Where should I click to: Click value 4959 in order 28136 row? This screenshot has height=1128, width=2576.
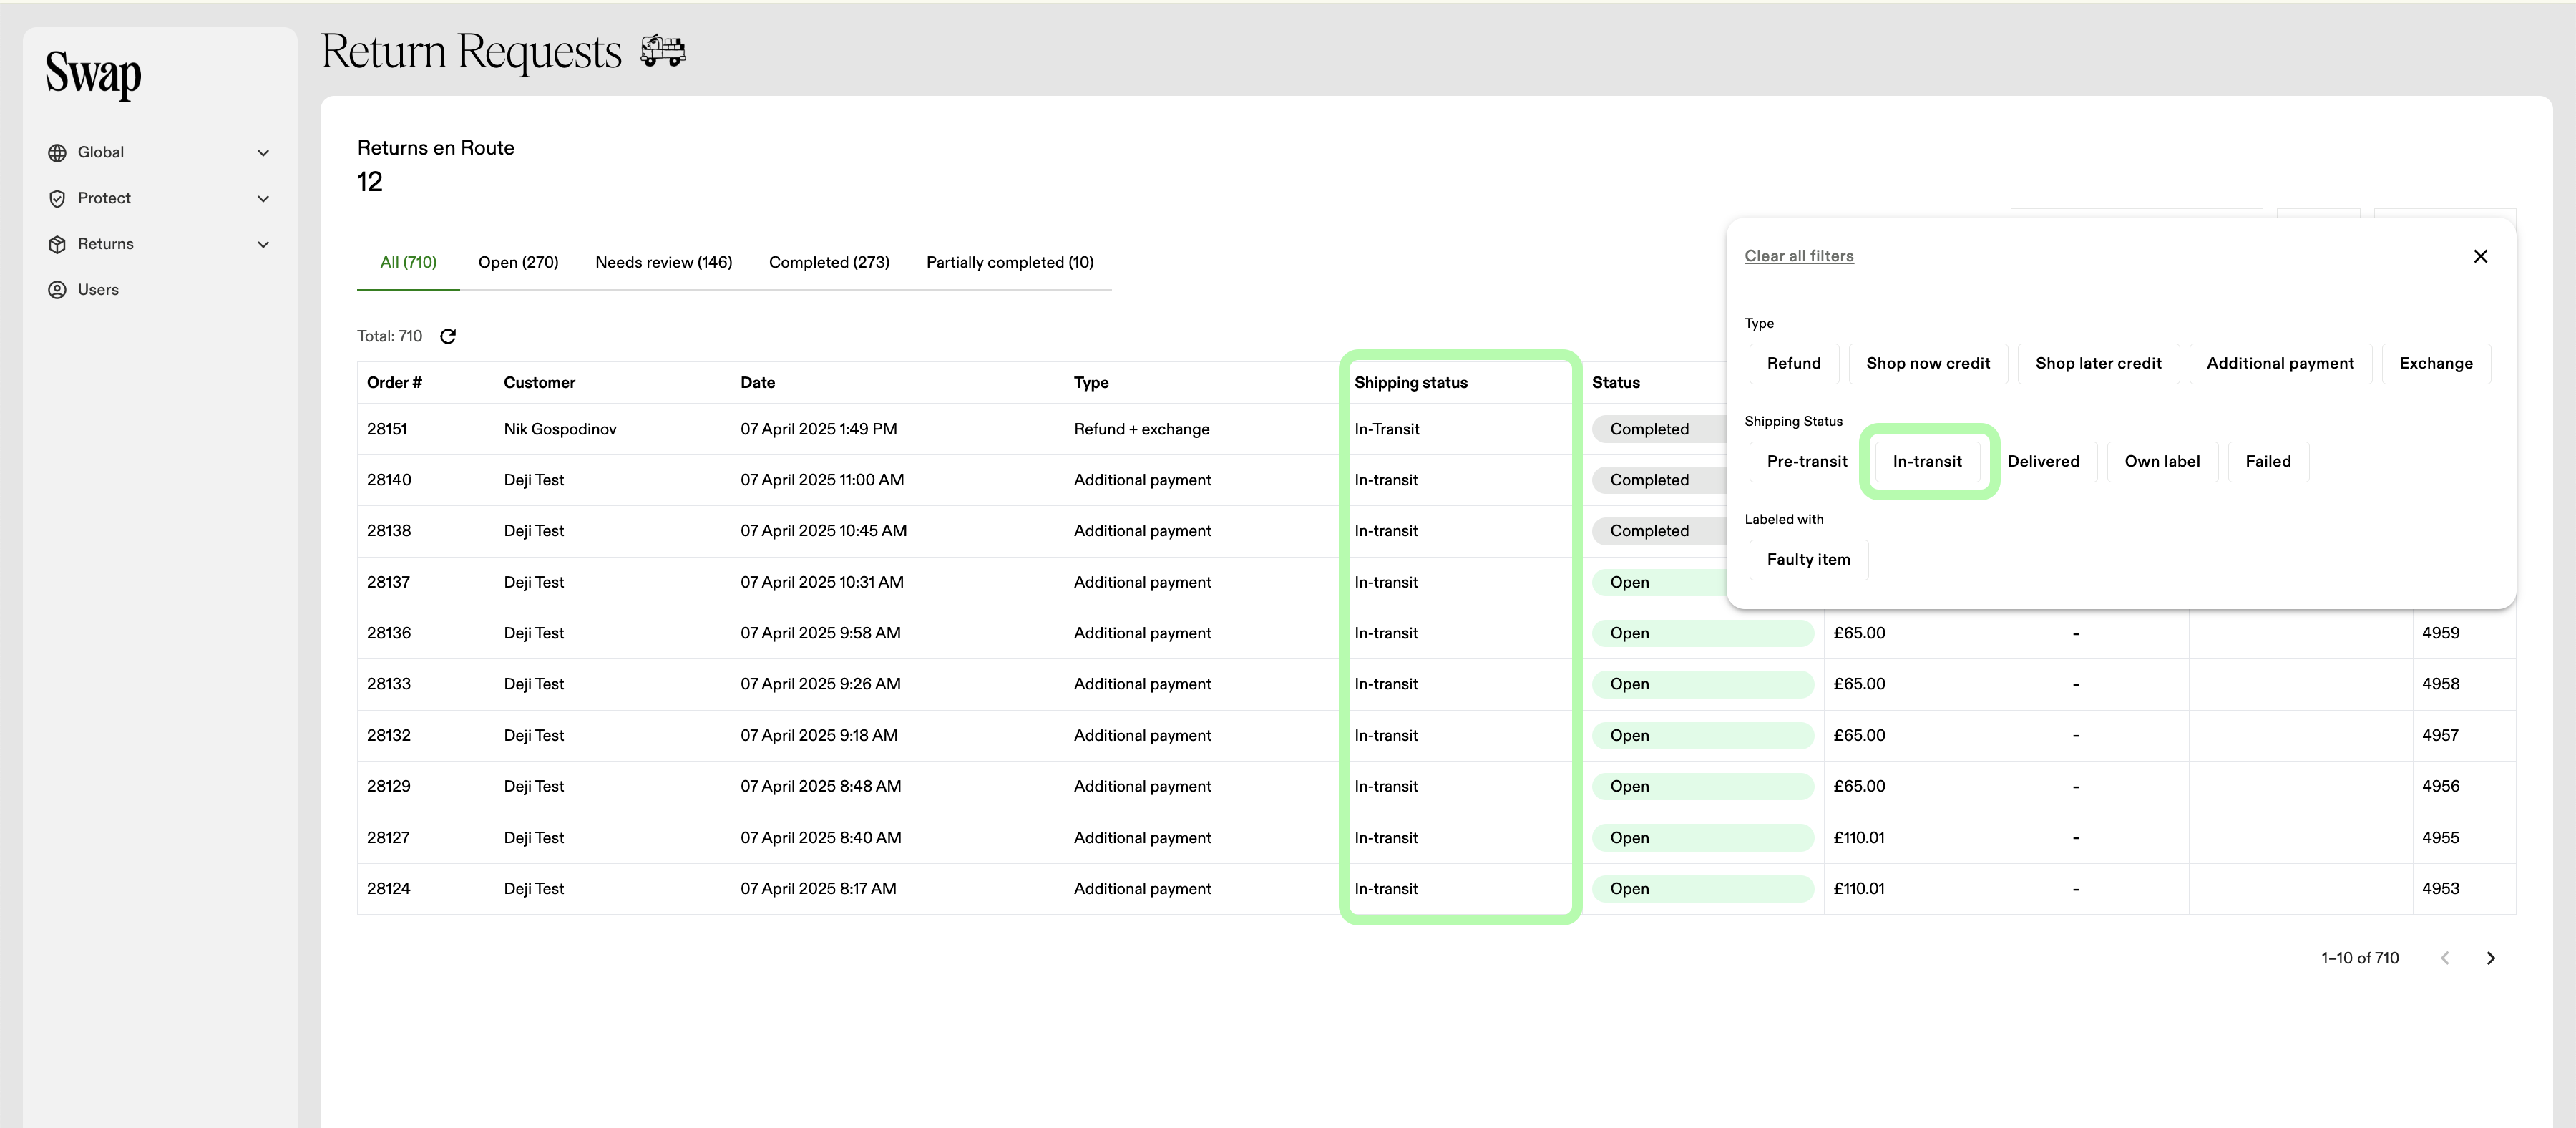pos(2440,633)
